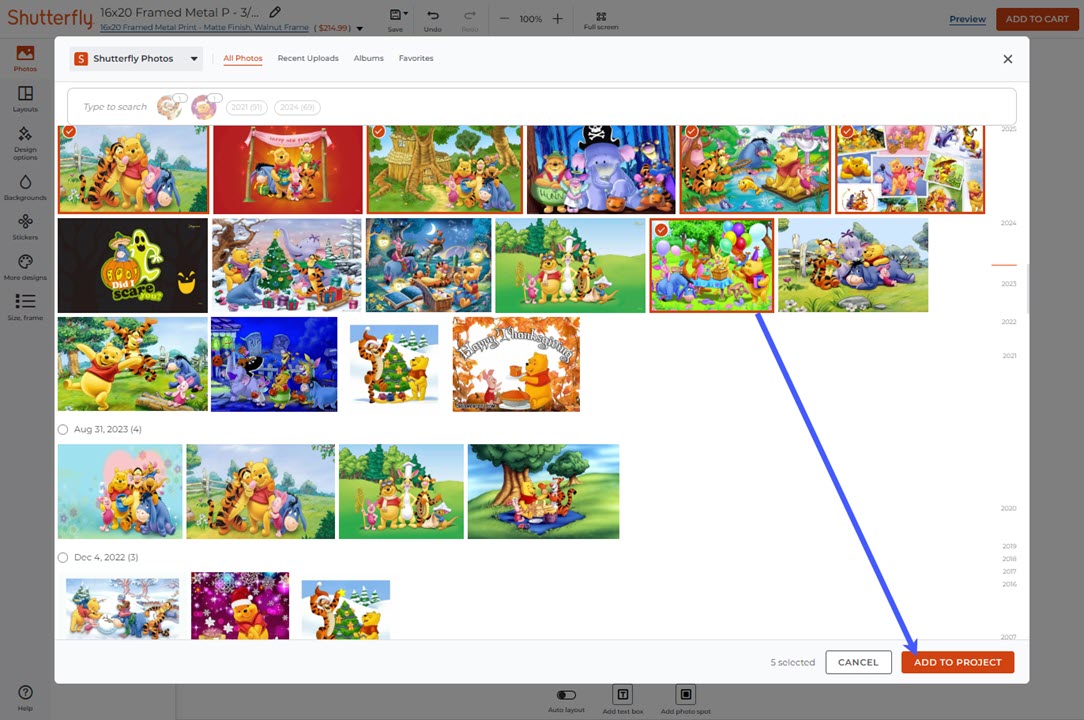Click the pencil icon to rename project
1084x720 pixels.
pos(275,12)
